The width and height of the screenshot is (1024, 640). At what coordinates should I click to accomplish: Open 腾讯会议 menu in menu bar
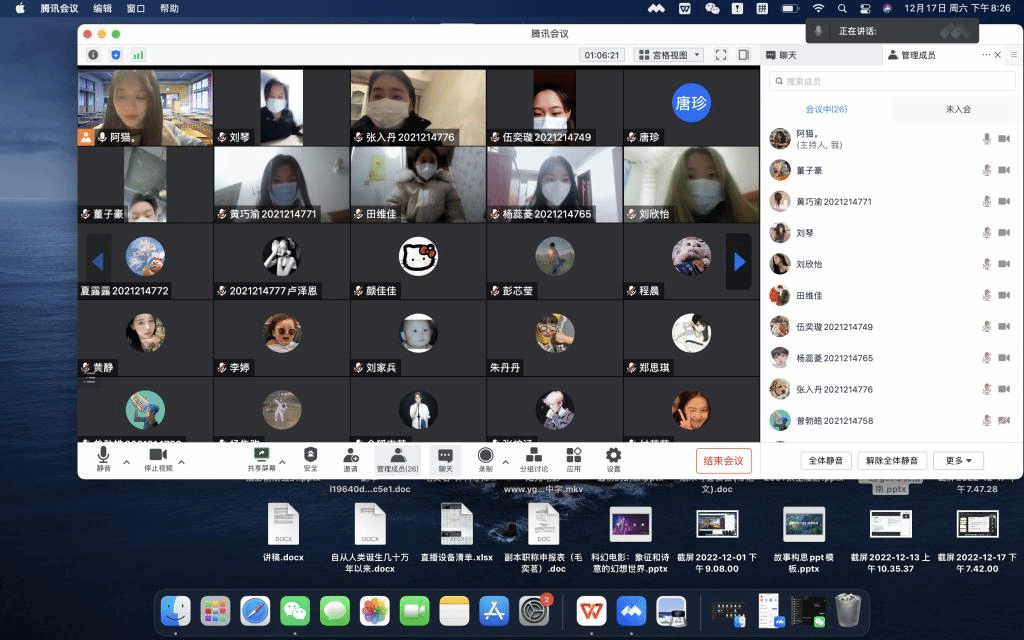pos(59,8)
